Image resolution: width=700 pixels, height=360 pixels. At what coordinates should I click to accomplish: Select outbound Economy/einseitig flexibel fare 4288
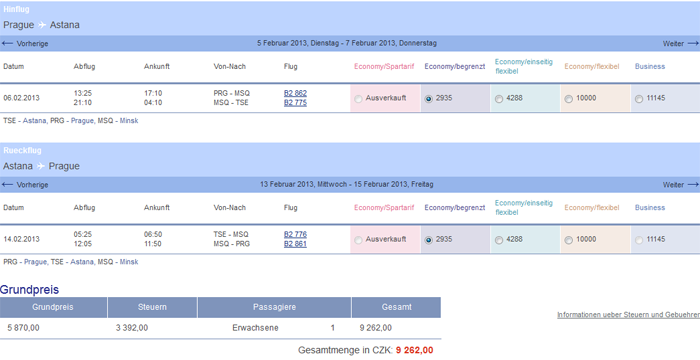pyautogui.click(x=499, y=99)
